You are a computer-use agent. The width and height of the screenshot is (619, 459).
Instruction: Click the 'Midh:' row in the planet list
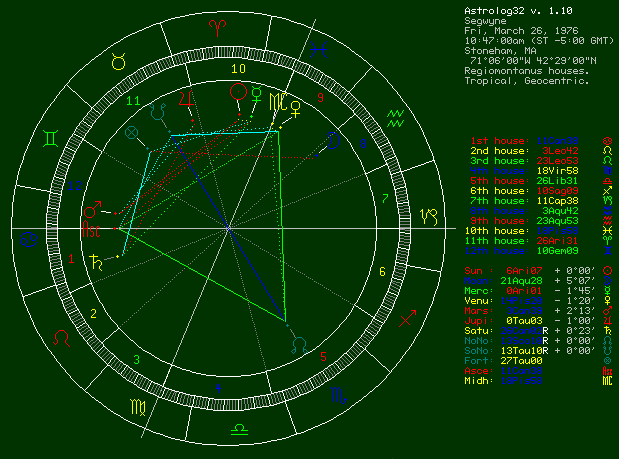(538, 381)
